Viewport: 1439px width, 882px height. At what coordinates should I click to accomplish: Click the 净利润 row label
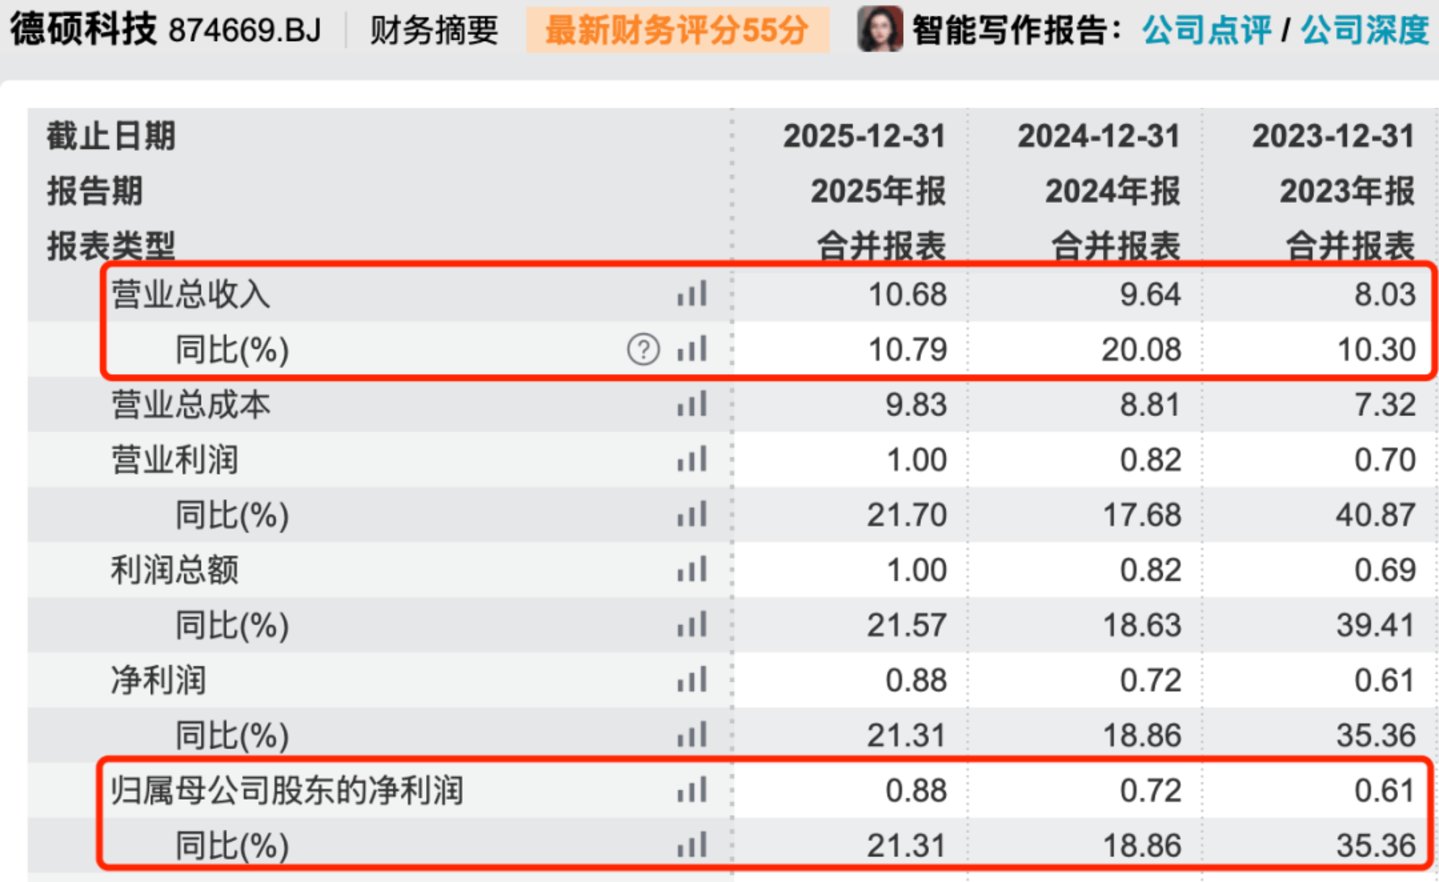click(x=158, y=680)
